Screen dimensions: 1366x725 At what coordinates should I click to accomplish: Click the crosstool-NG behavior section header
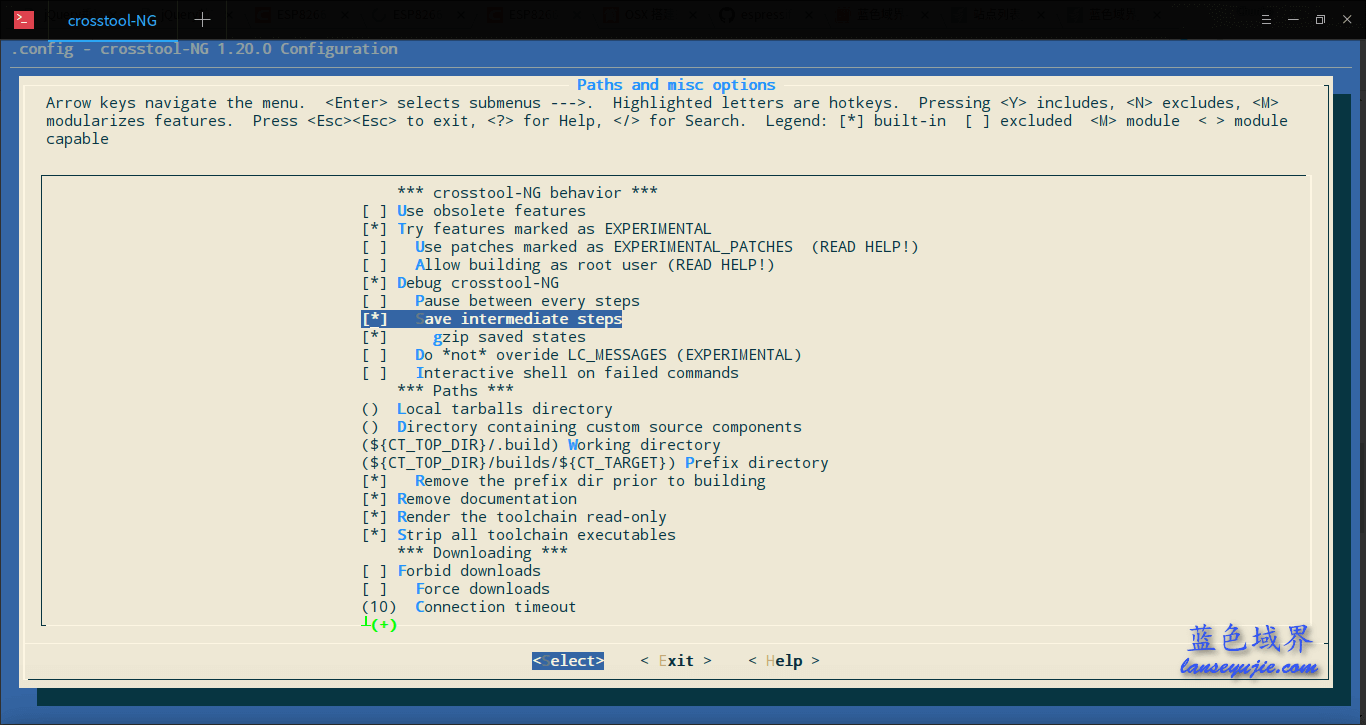tap(527, 193)
